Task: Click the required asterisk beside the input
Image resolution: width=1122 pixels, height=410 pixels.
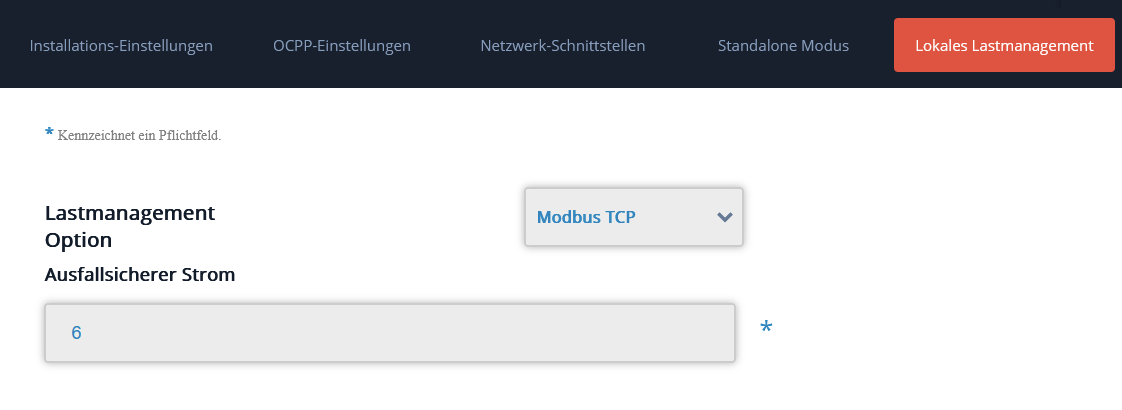Action: click(x=766, y=328)
